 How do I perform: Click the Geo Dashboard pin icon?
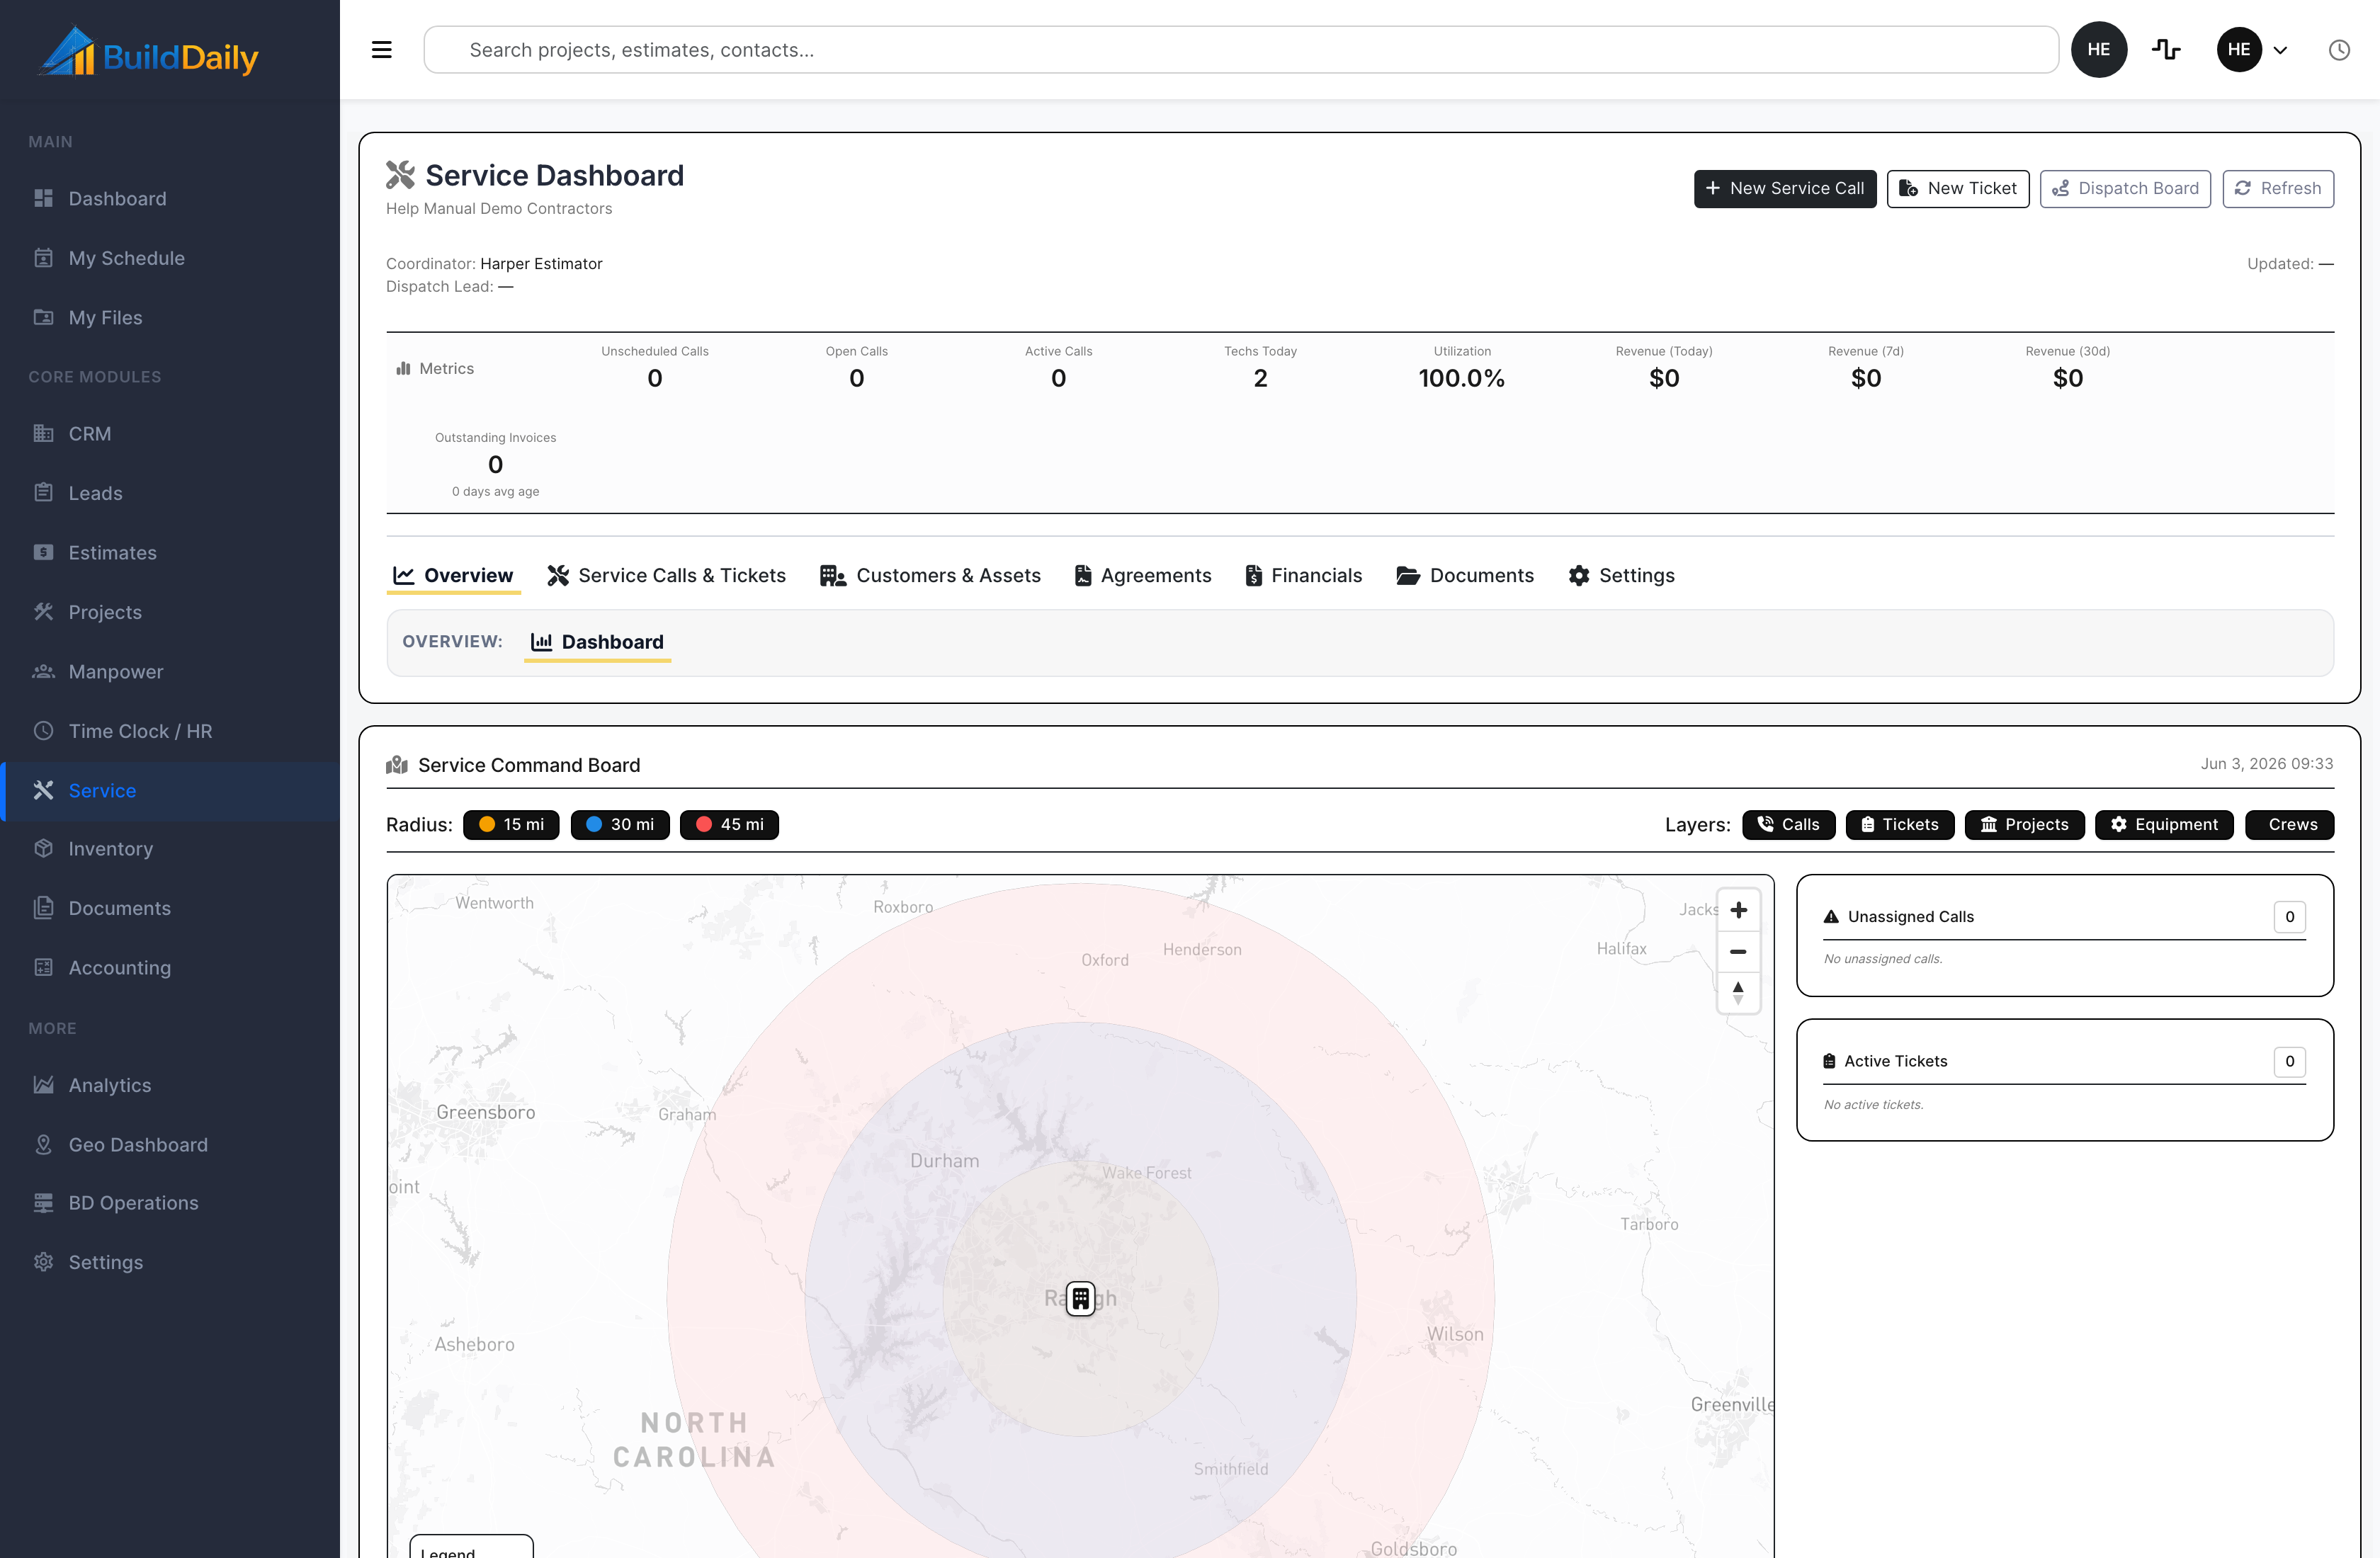click(x=43, y=1144)
